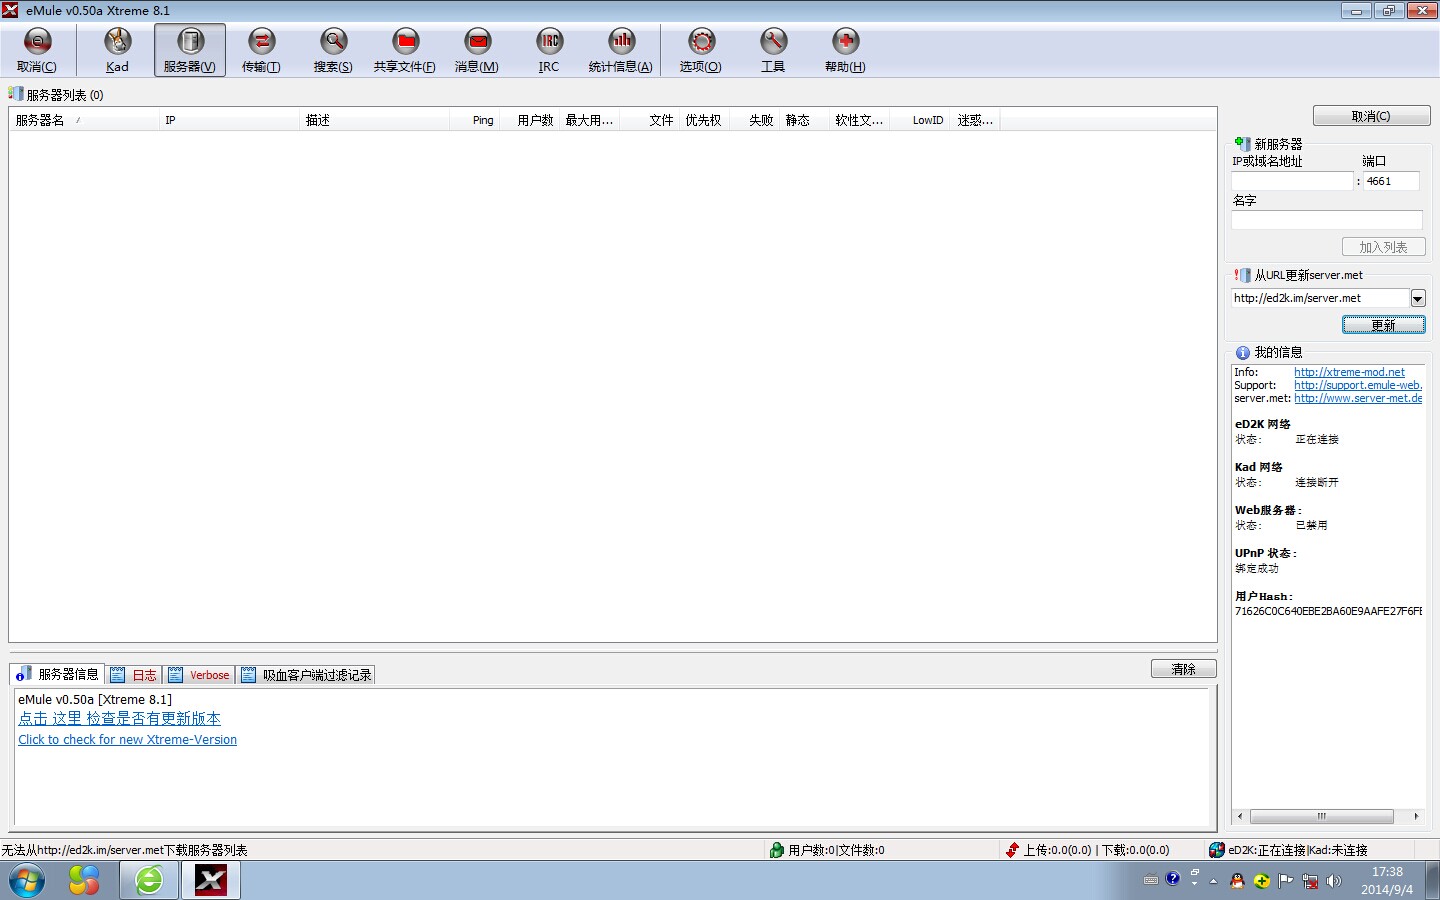Viewport: 1440px width, 900px height.
Task: Click the upload/download speed status icon
Action: click(1012, 850)
